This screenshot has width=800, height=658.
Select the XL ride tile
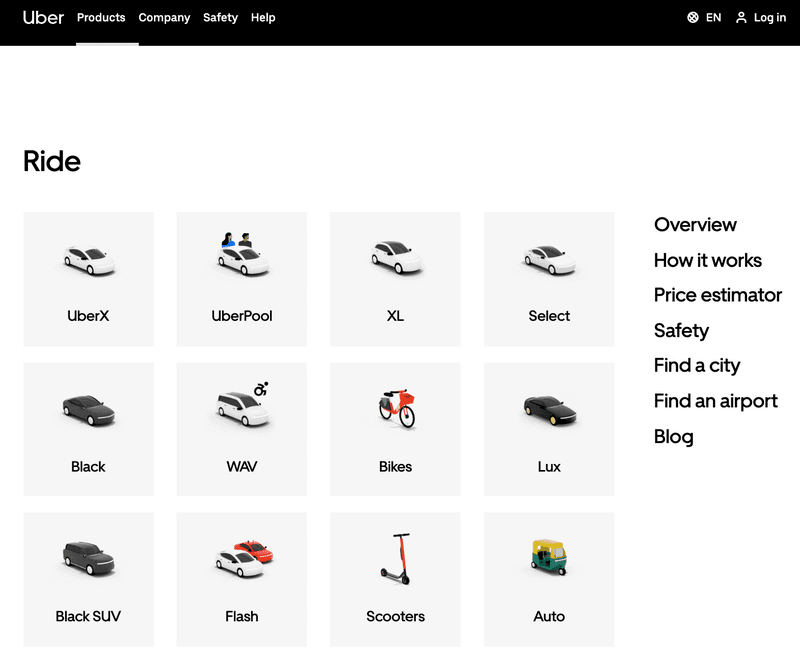(x=395, y=279)
